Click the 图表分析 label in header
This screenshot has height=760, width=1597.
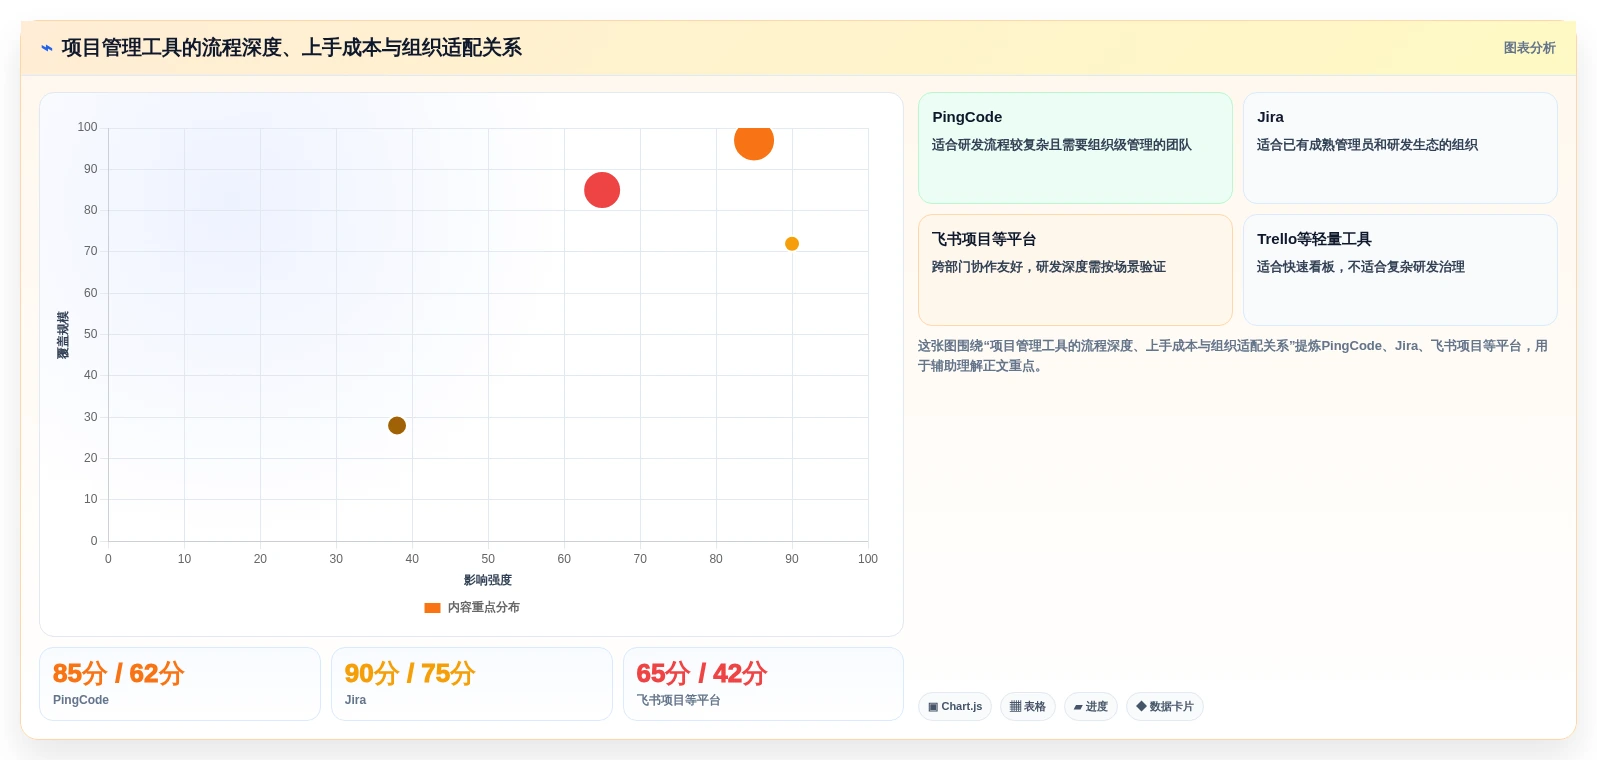1529,48
